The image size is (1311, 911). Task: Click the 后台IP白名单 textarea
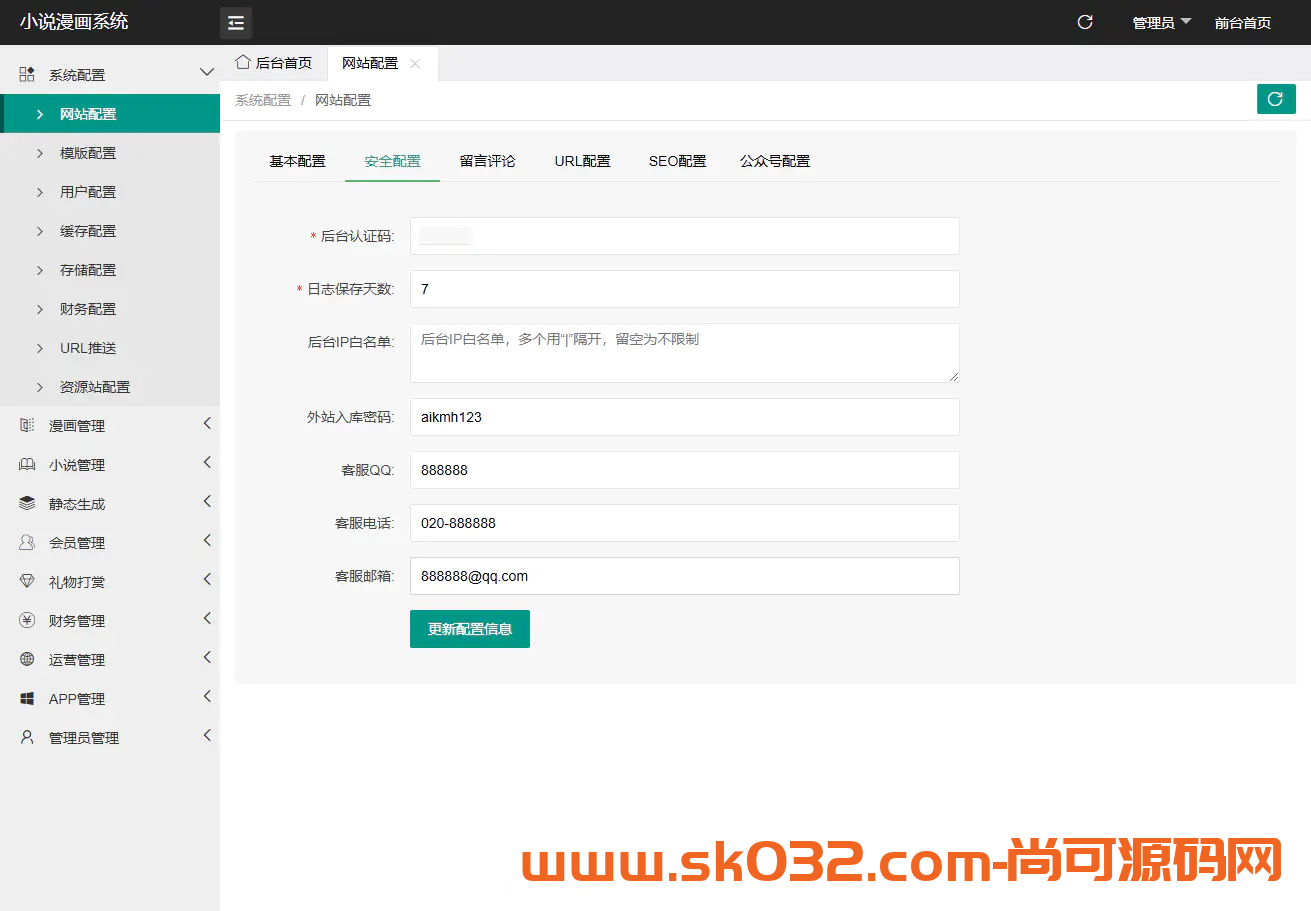pos(685,353)
